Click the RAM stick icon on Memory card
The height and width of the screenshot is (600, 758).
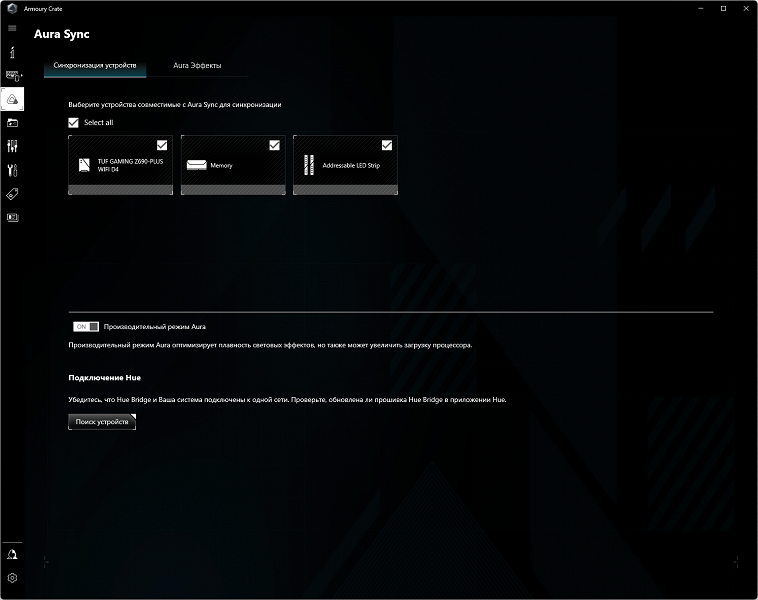click(196, 165)
